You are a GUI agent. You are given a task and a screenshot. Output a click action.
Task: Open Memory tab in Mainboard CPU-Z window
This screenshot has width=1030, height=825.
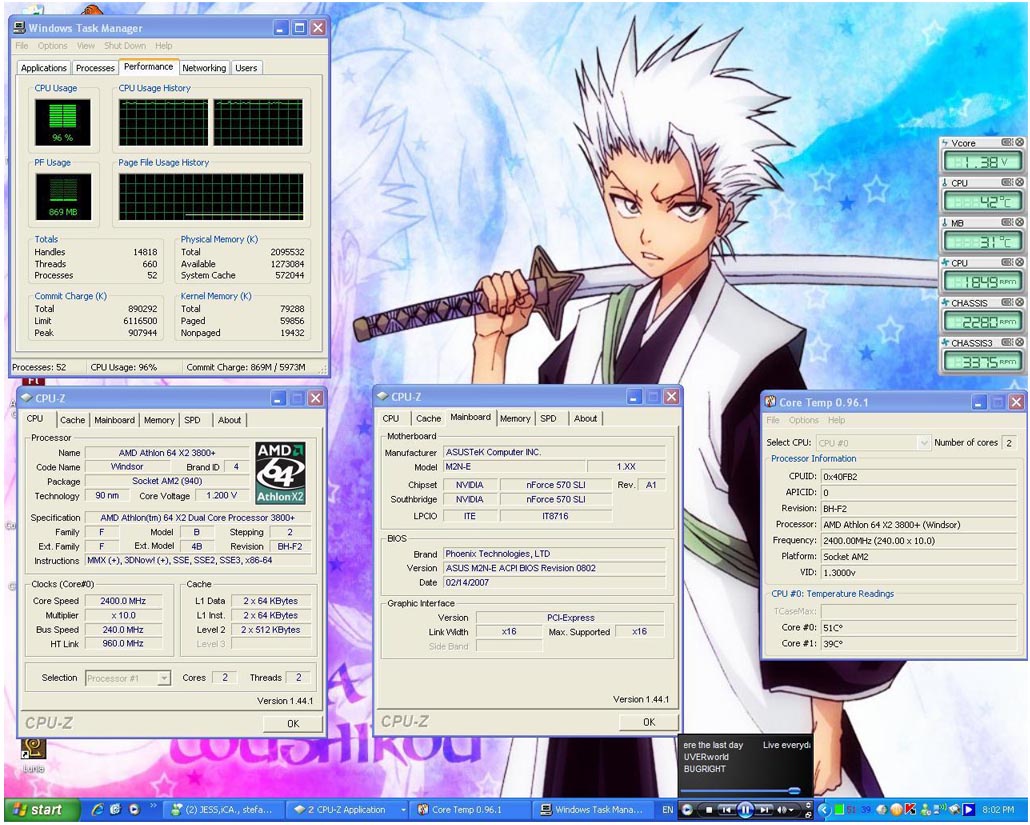[x=515, y=418]
